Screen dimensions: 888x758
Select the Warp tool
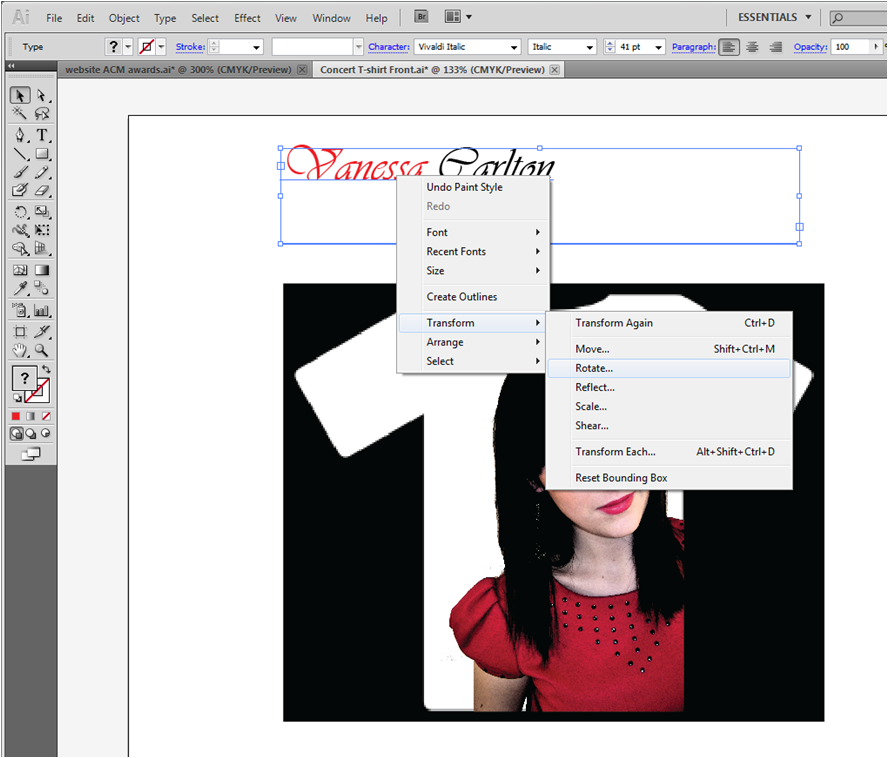click(20, 230)
